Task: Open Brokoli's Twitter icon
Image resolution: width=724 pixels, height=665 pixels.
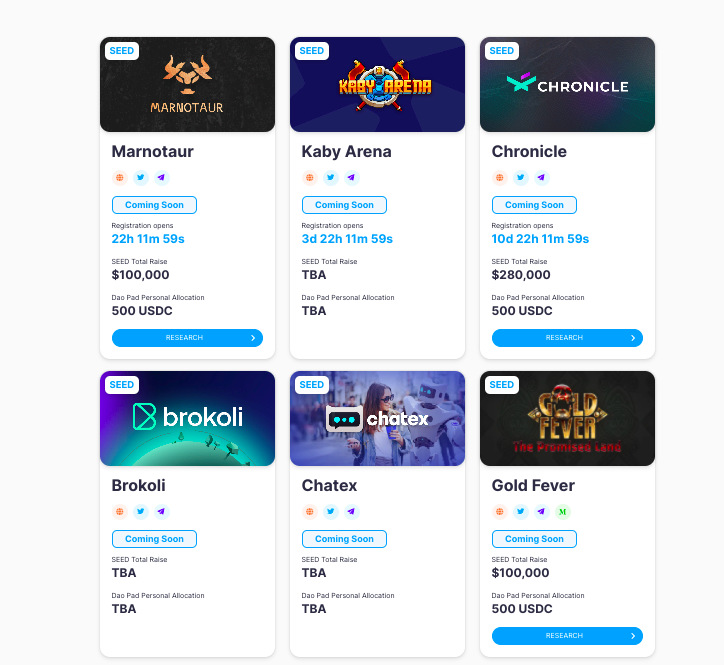Action: coord(141,512)
